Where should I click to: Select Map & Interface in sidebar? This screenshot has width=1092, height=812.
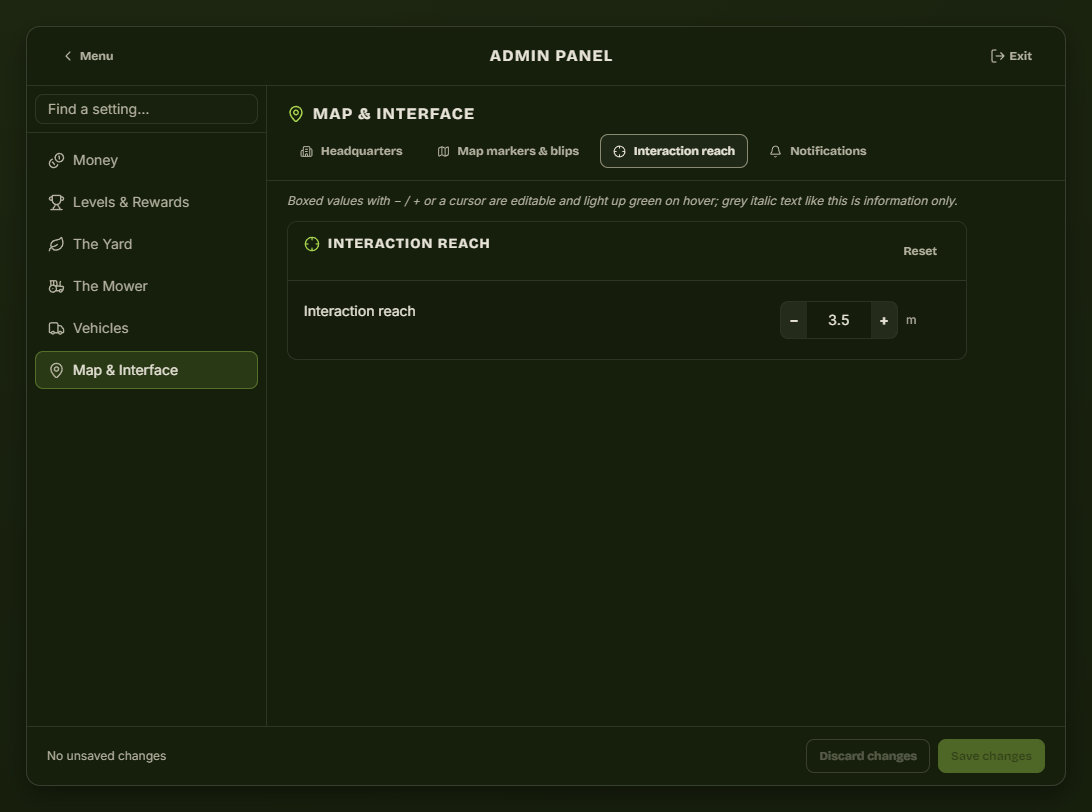point(146,370)
